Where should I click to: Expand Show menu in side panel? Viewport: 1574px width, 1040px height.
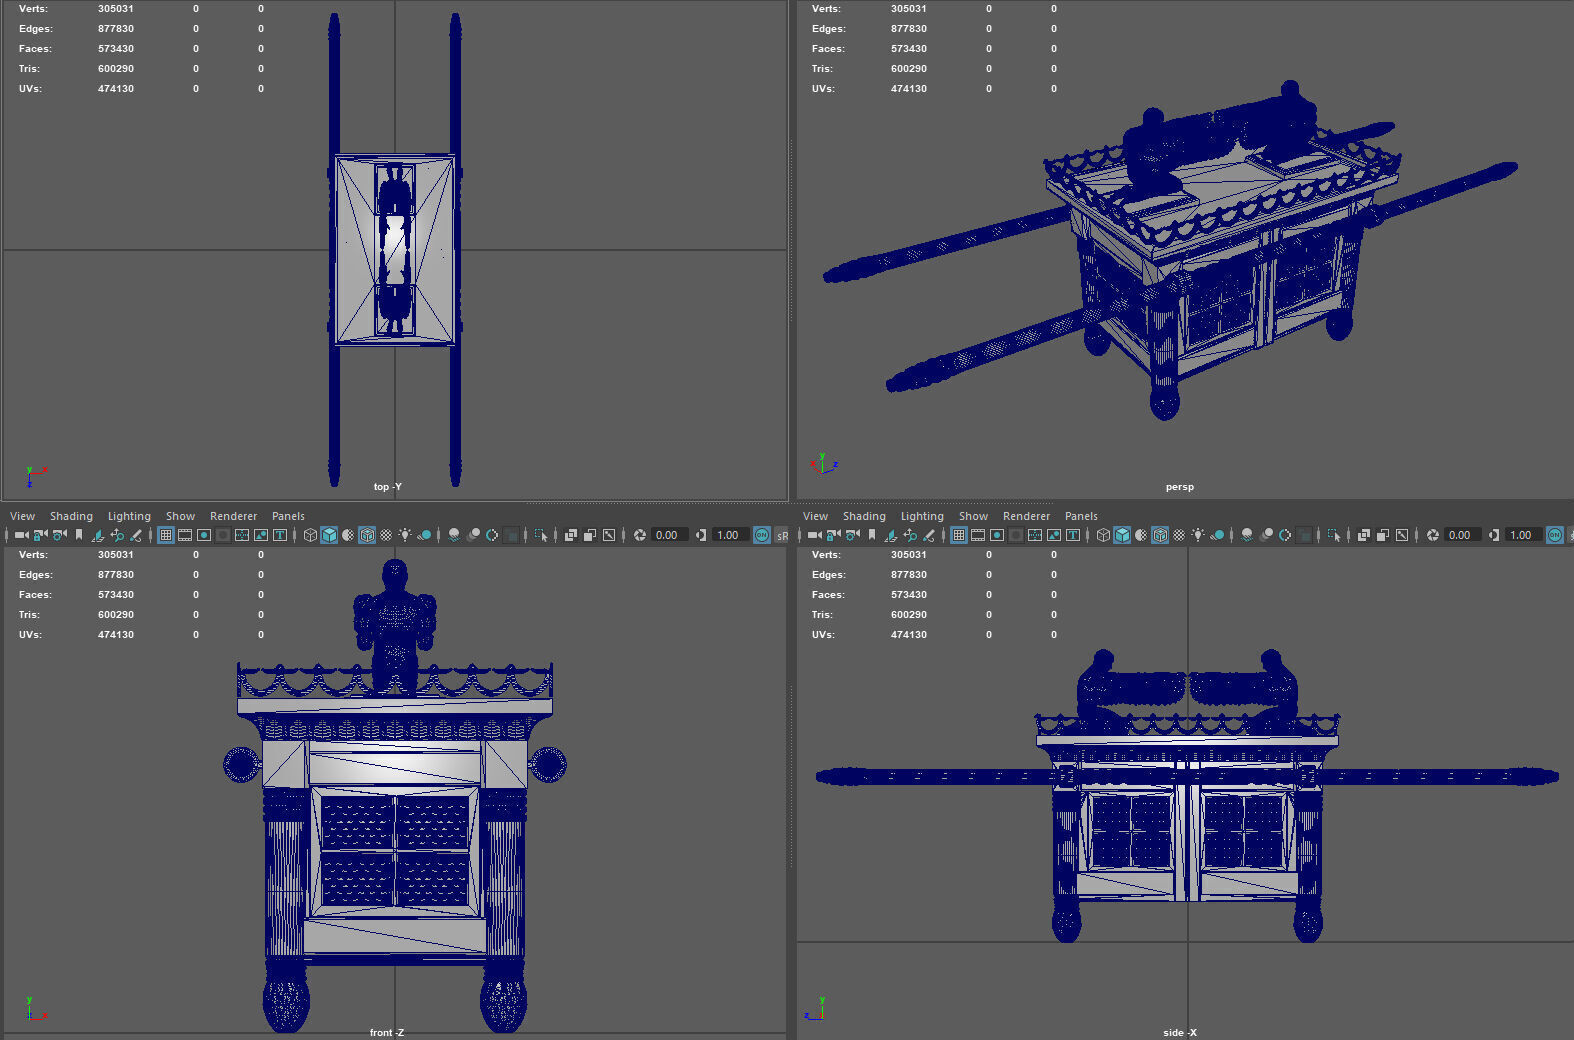pos(973,516)
